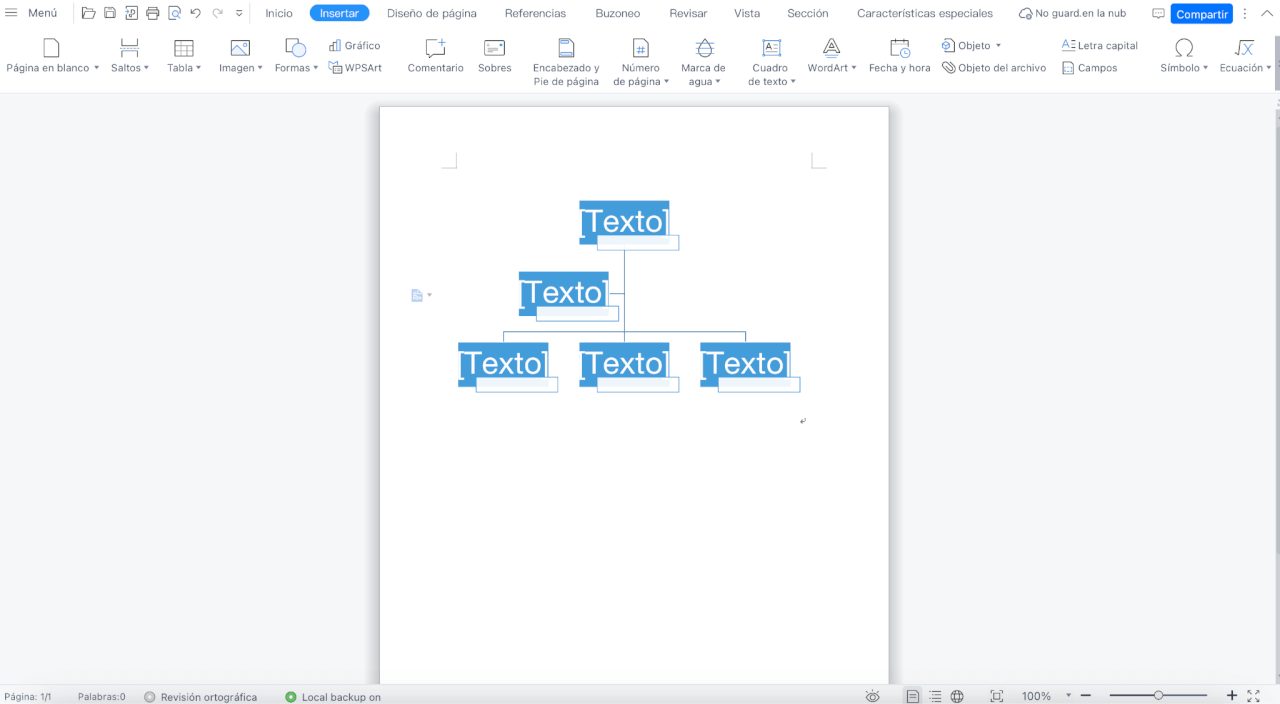The width and height of the screenshot is (1280, 704).
Task: Toggle eye protection mode icon
Action: coord(873,696)
